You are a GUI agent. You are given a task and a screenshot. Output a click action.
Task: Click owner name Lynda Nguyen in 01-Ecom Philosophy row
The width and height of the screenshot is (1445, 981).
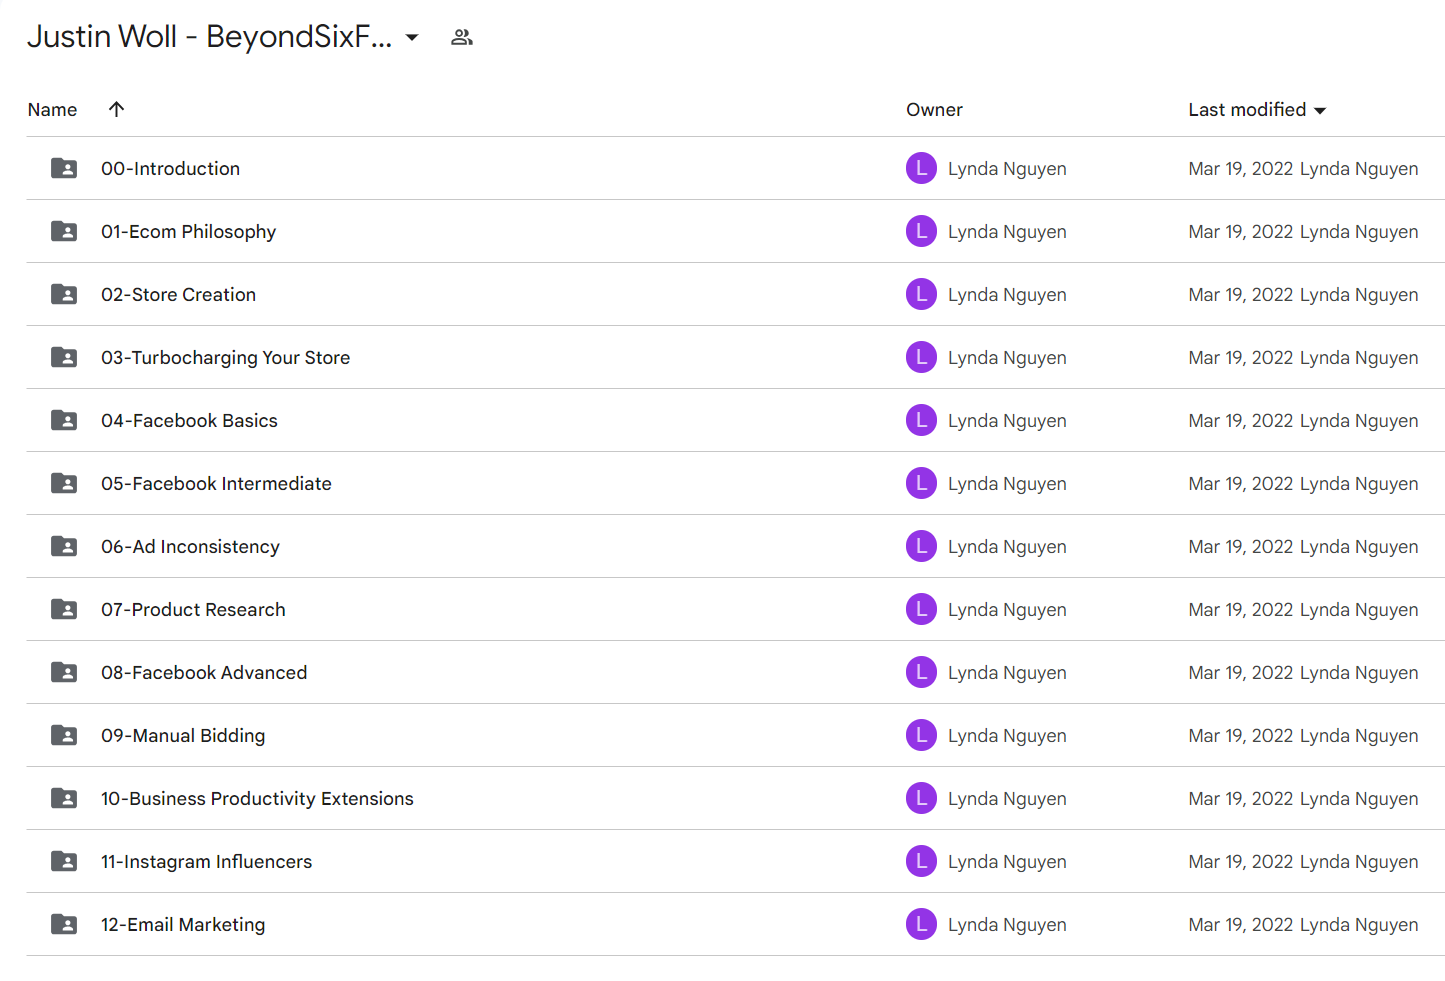tap(1007, 232)
